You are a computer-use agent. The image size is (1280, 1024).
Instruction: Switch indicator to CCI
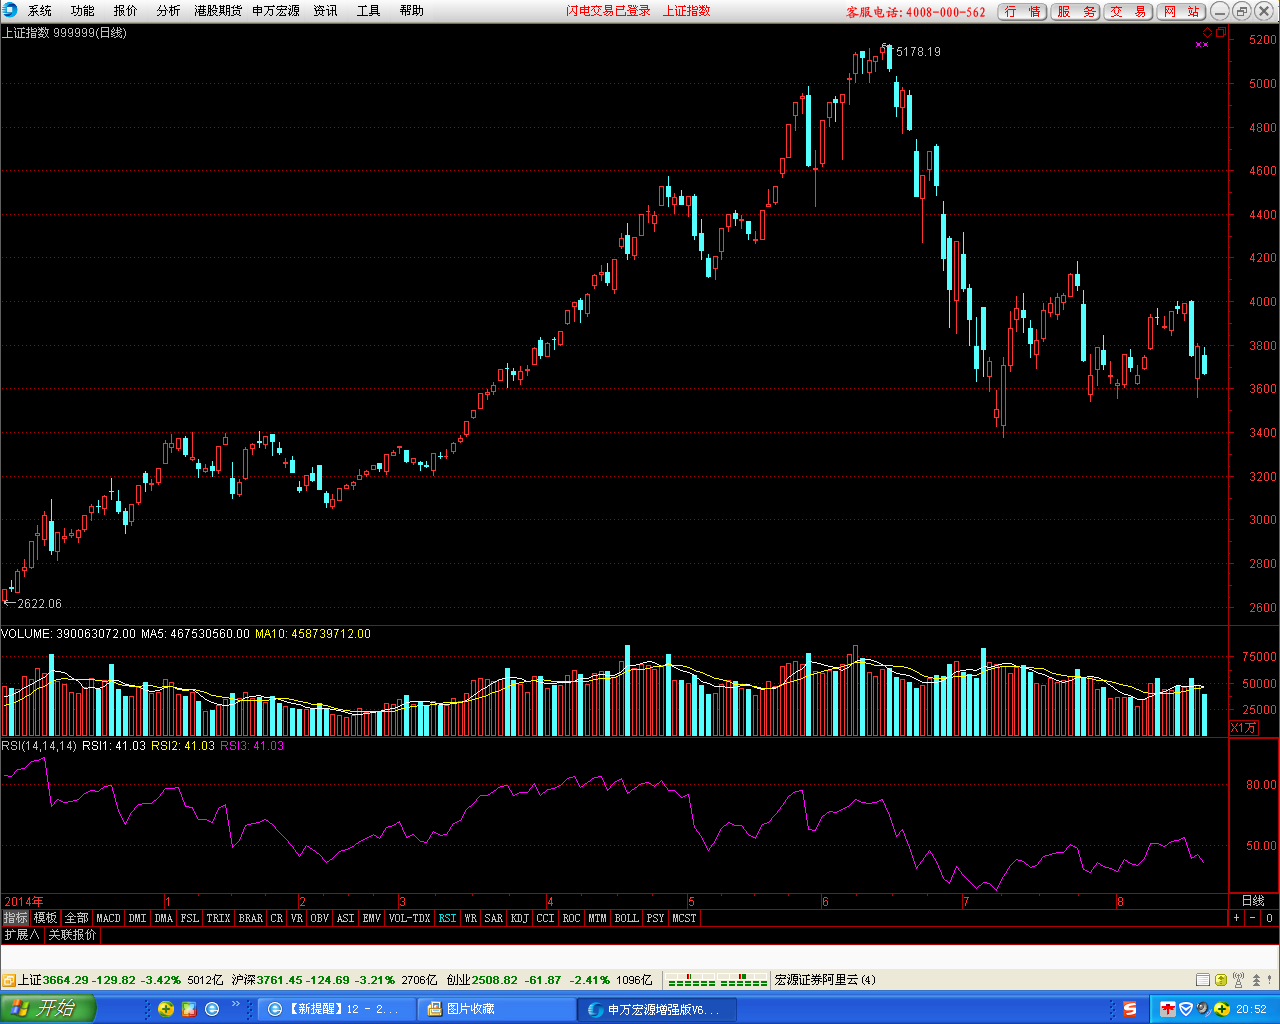546,918
